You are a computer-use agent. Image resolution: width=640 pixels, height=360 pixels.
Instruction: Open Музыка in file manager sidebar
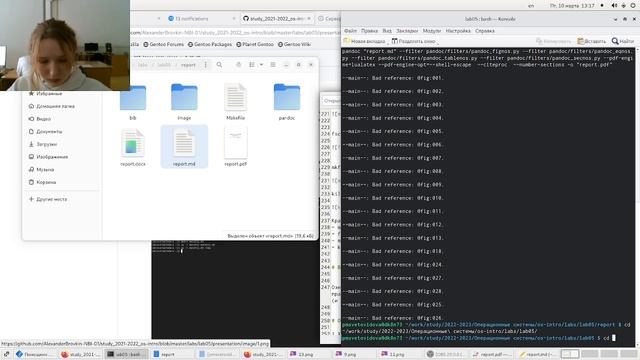coord(41,169)
